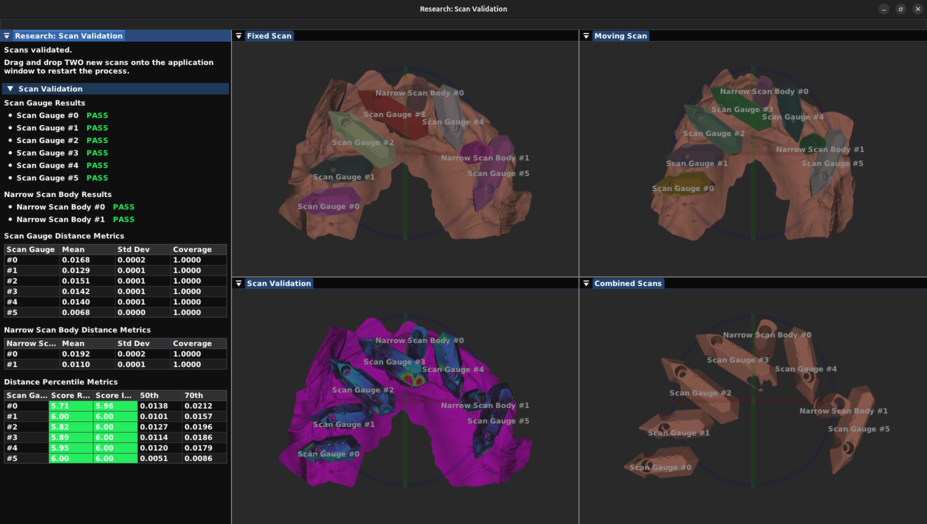Image resolution: width=927 pixels, height=524 pixels.
Task: Click the Fixed Scan panel menu arrow
Action: pyautogui.click(x=239, y=36)
